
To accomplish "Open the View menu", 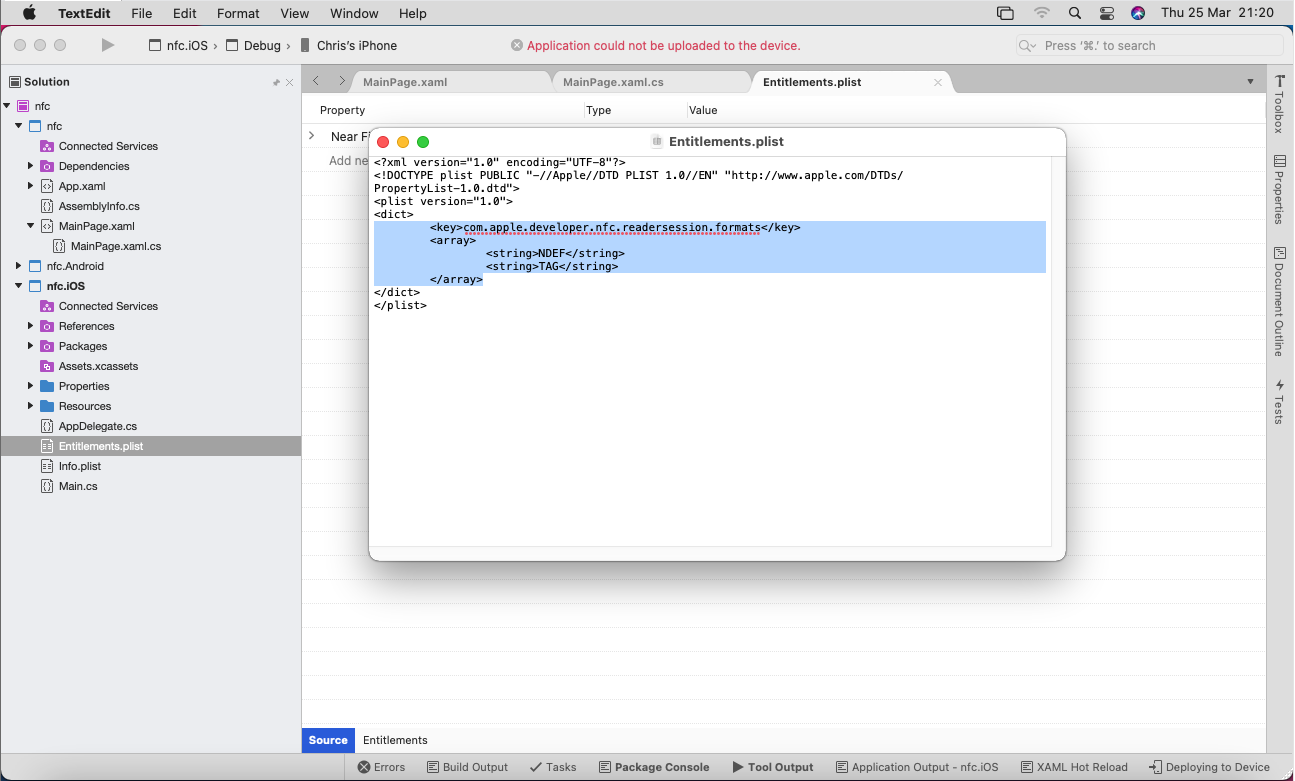I will [x=295, y=13].
